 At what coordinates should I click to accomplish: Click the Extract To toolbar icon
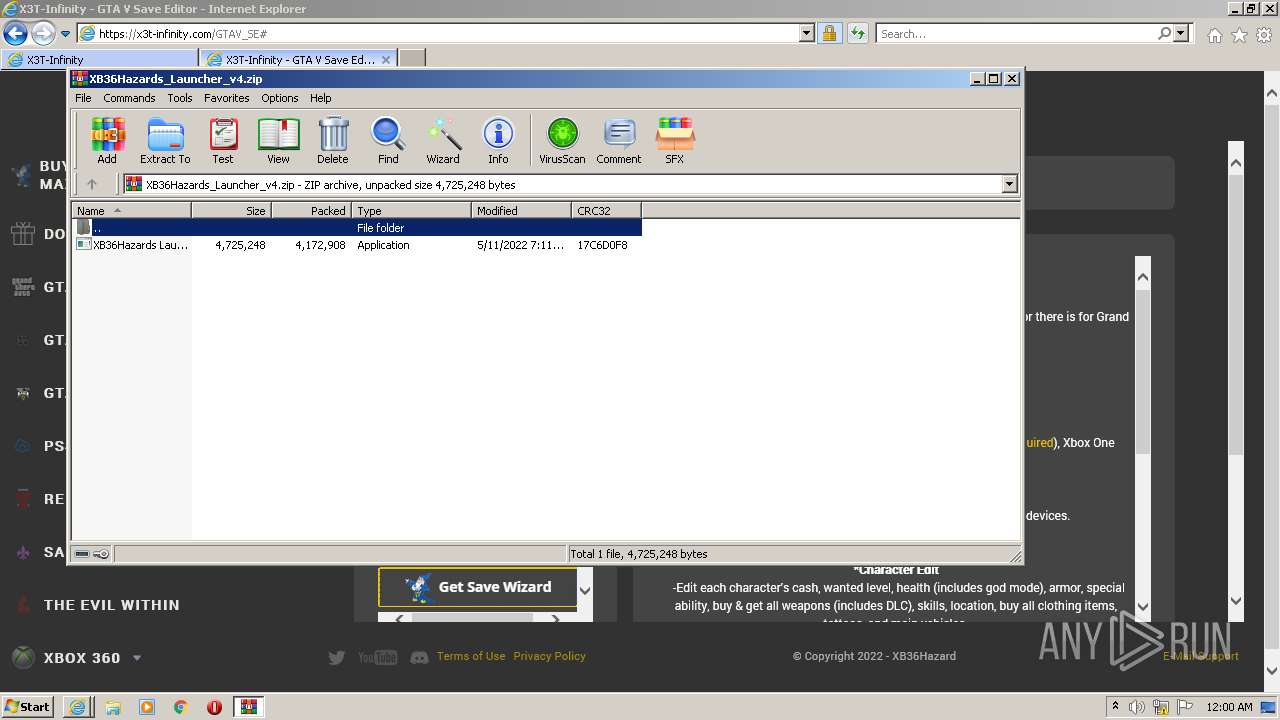(165, 140)
